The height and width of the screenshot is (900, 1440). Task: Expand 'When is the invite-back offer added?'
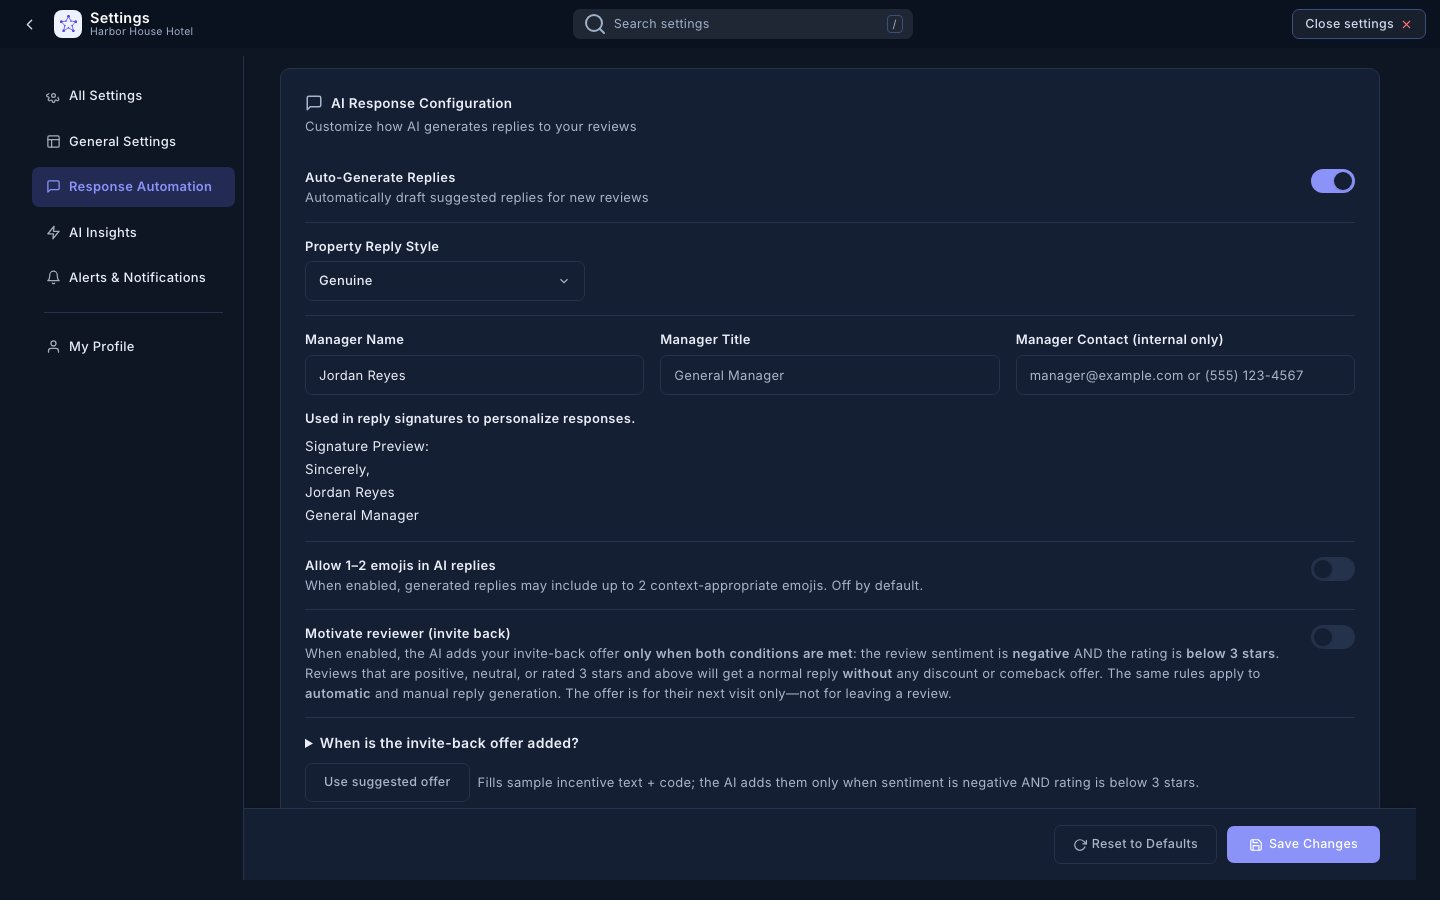click(x=442, y=743)
